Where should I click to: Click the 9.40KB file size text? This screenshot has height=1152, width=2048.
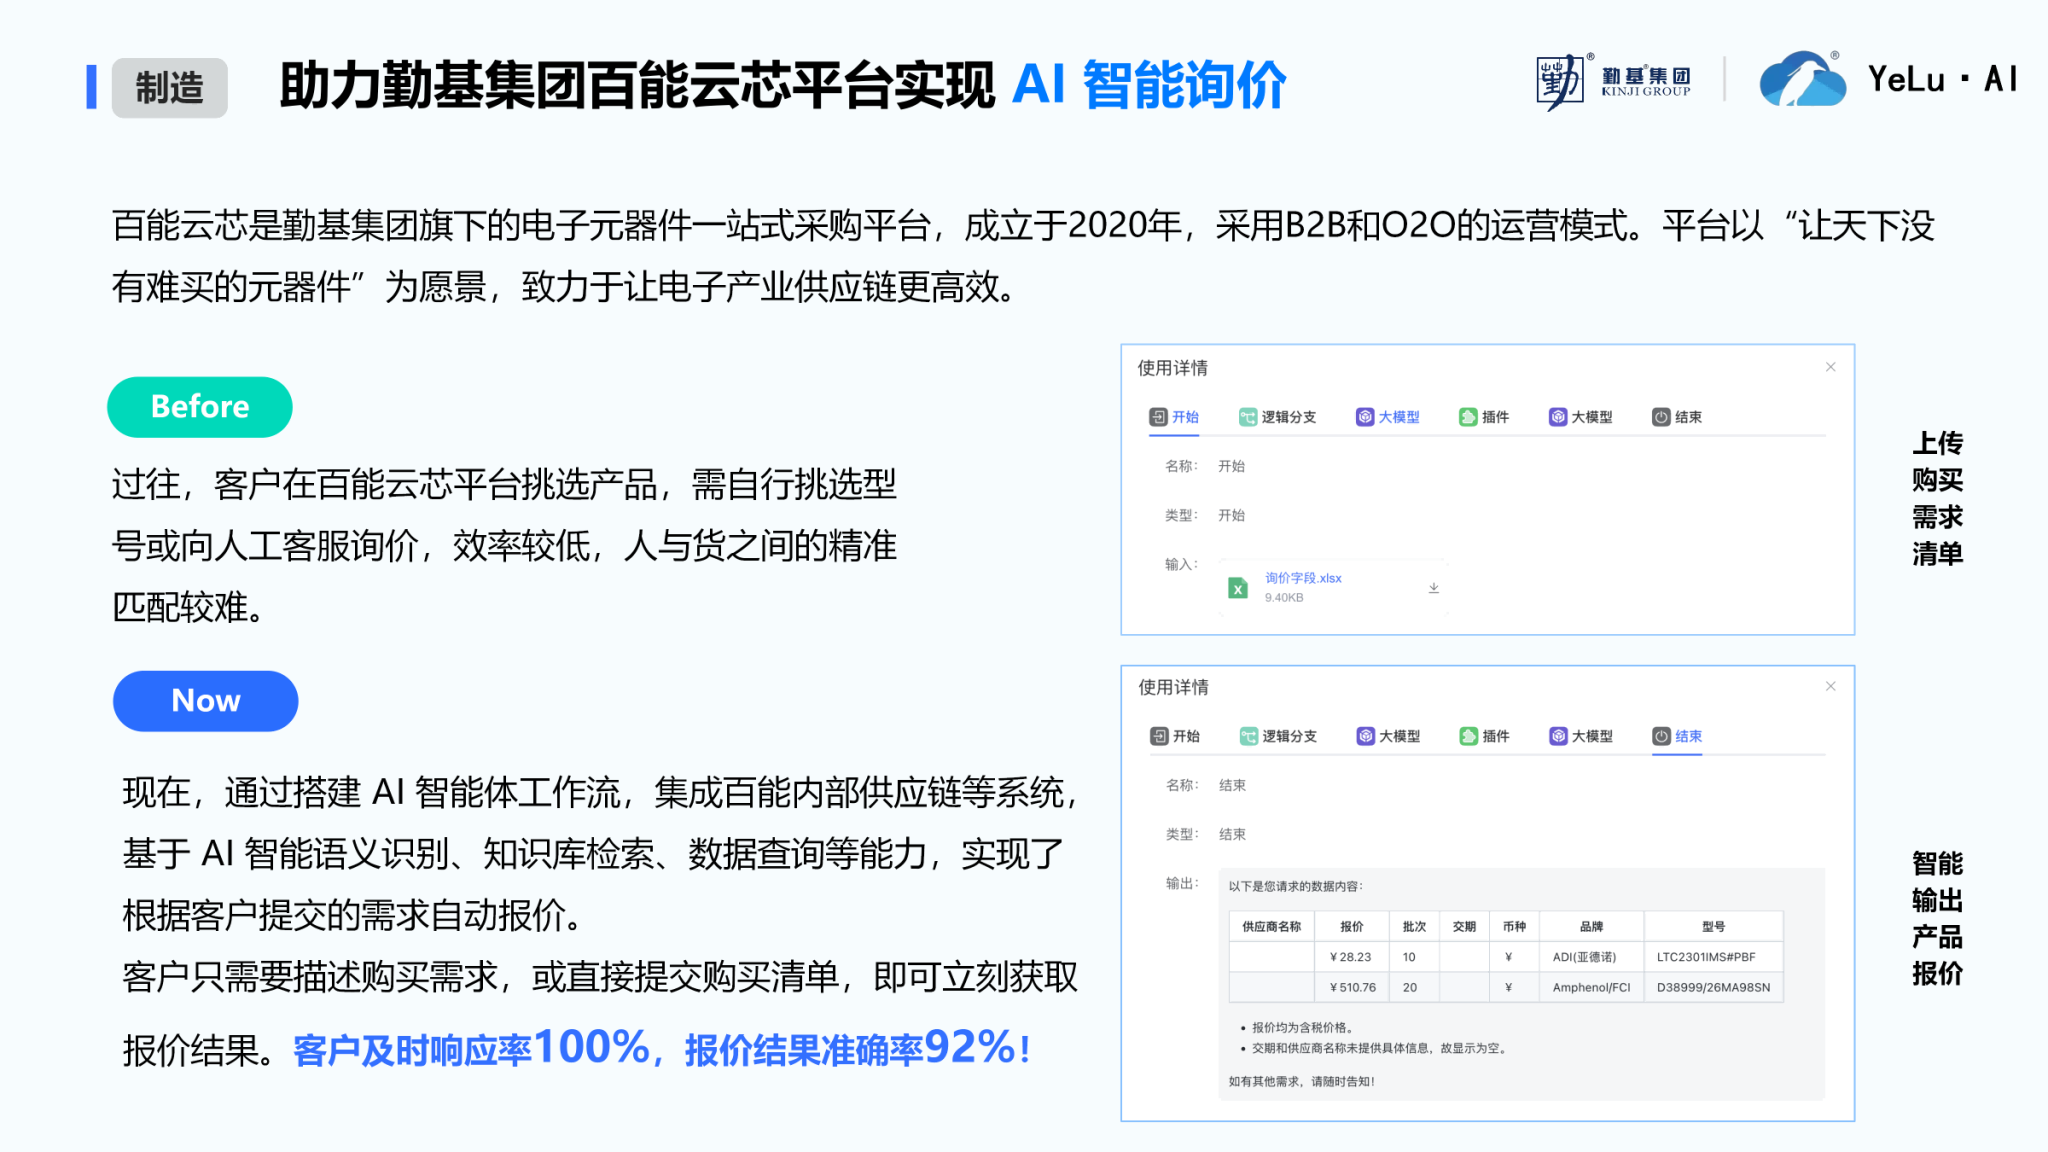point(1284,598)
